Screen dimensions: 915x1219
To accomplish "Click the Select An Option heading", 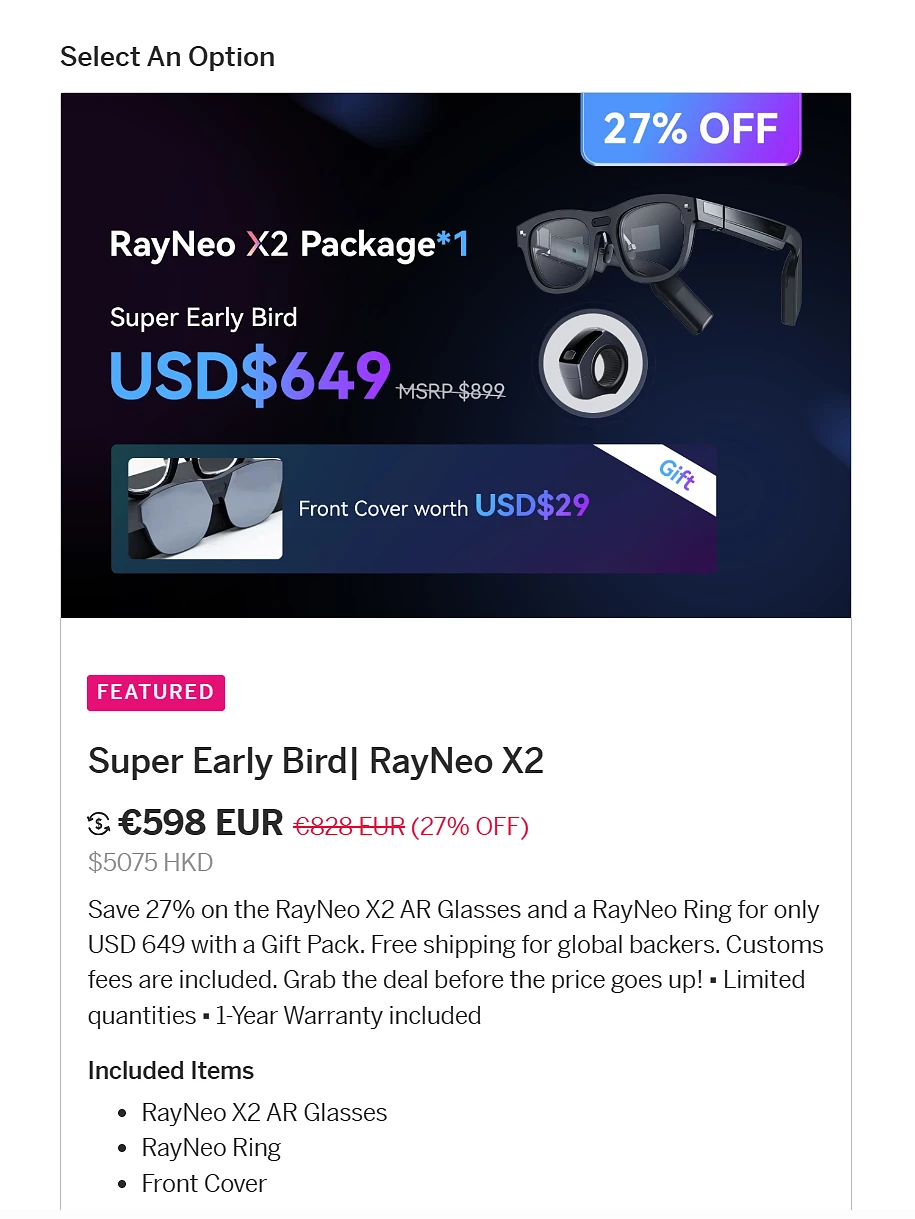I will pyautogui.click(x=167, y=57).
